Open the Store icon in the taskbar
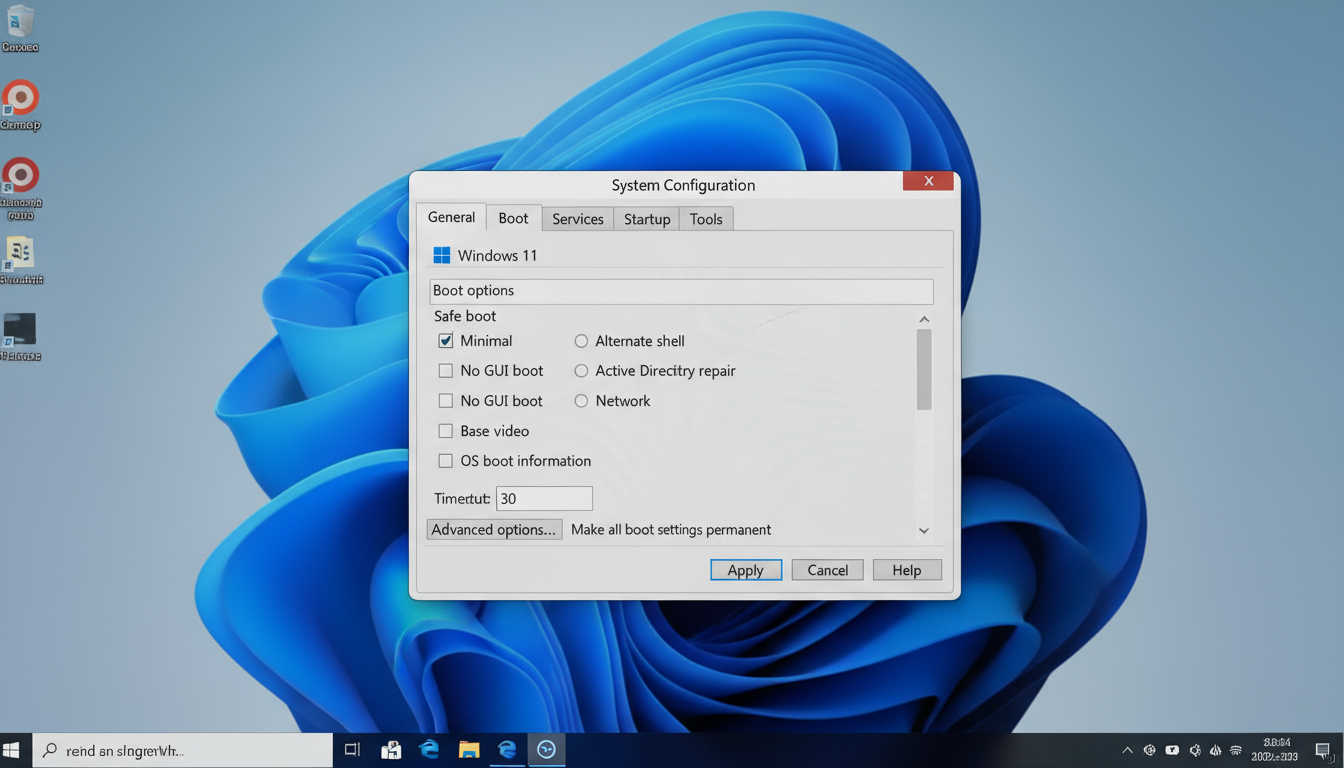This screenshot has width=1344, height=768. point(391,750)
